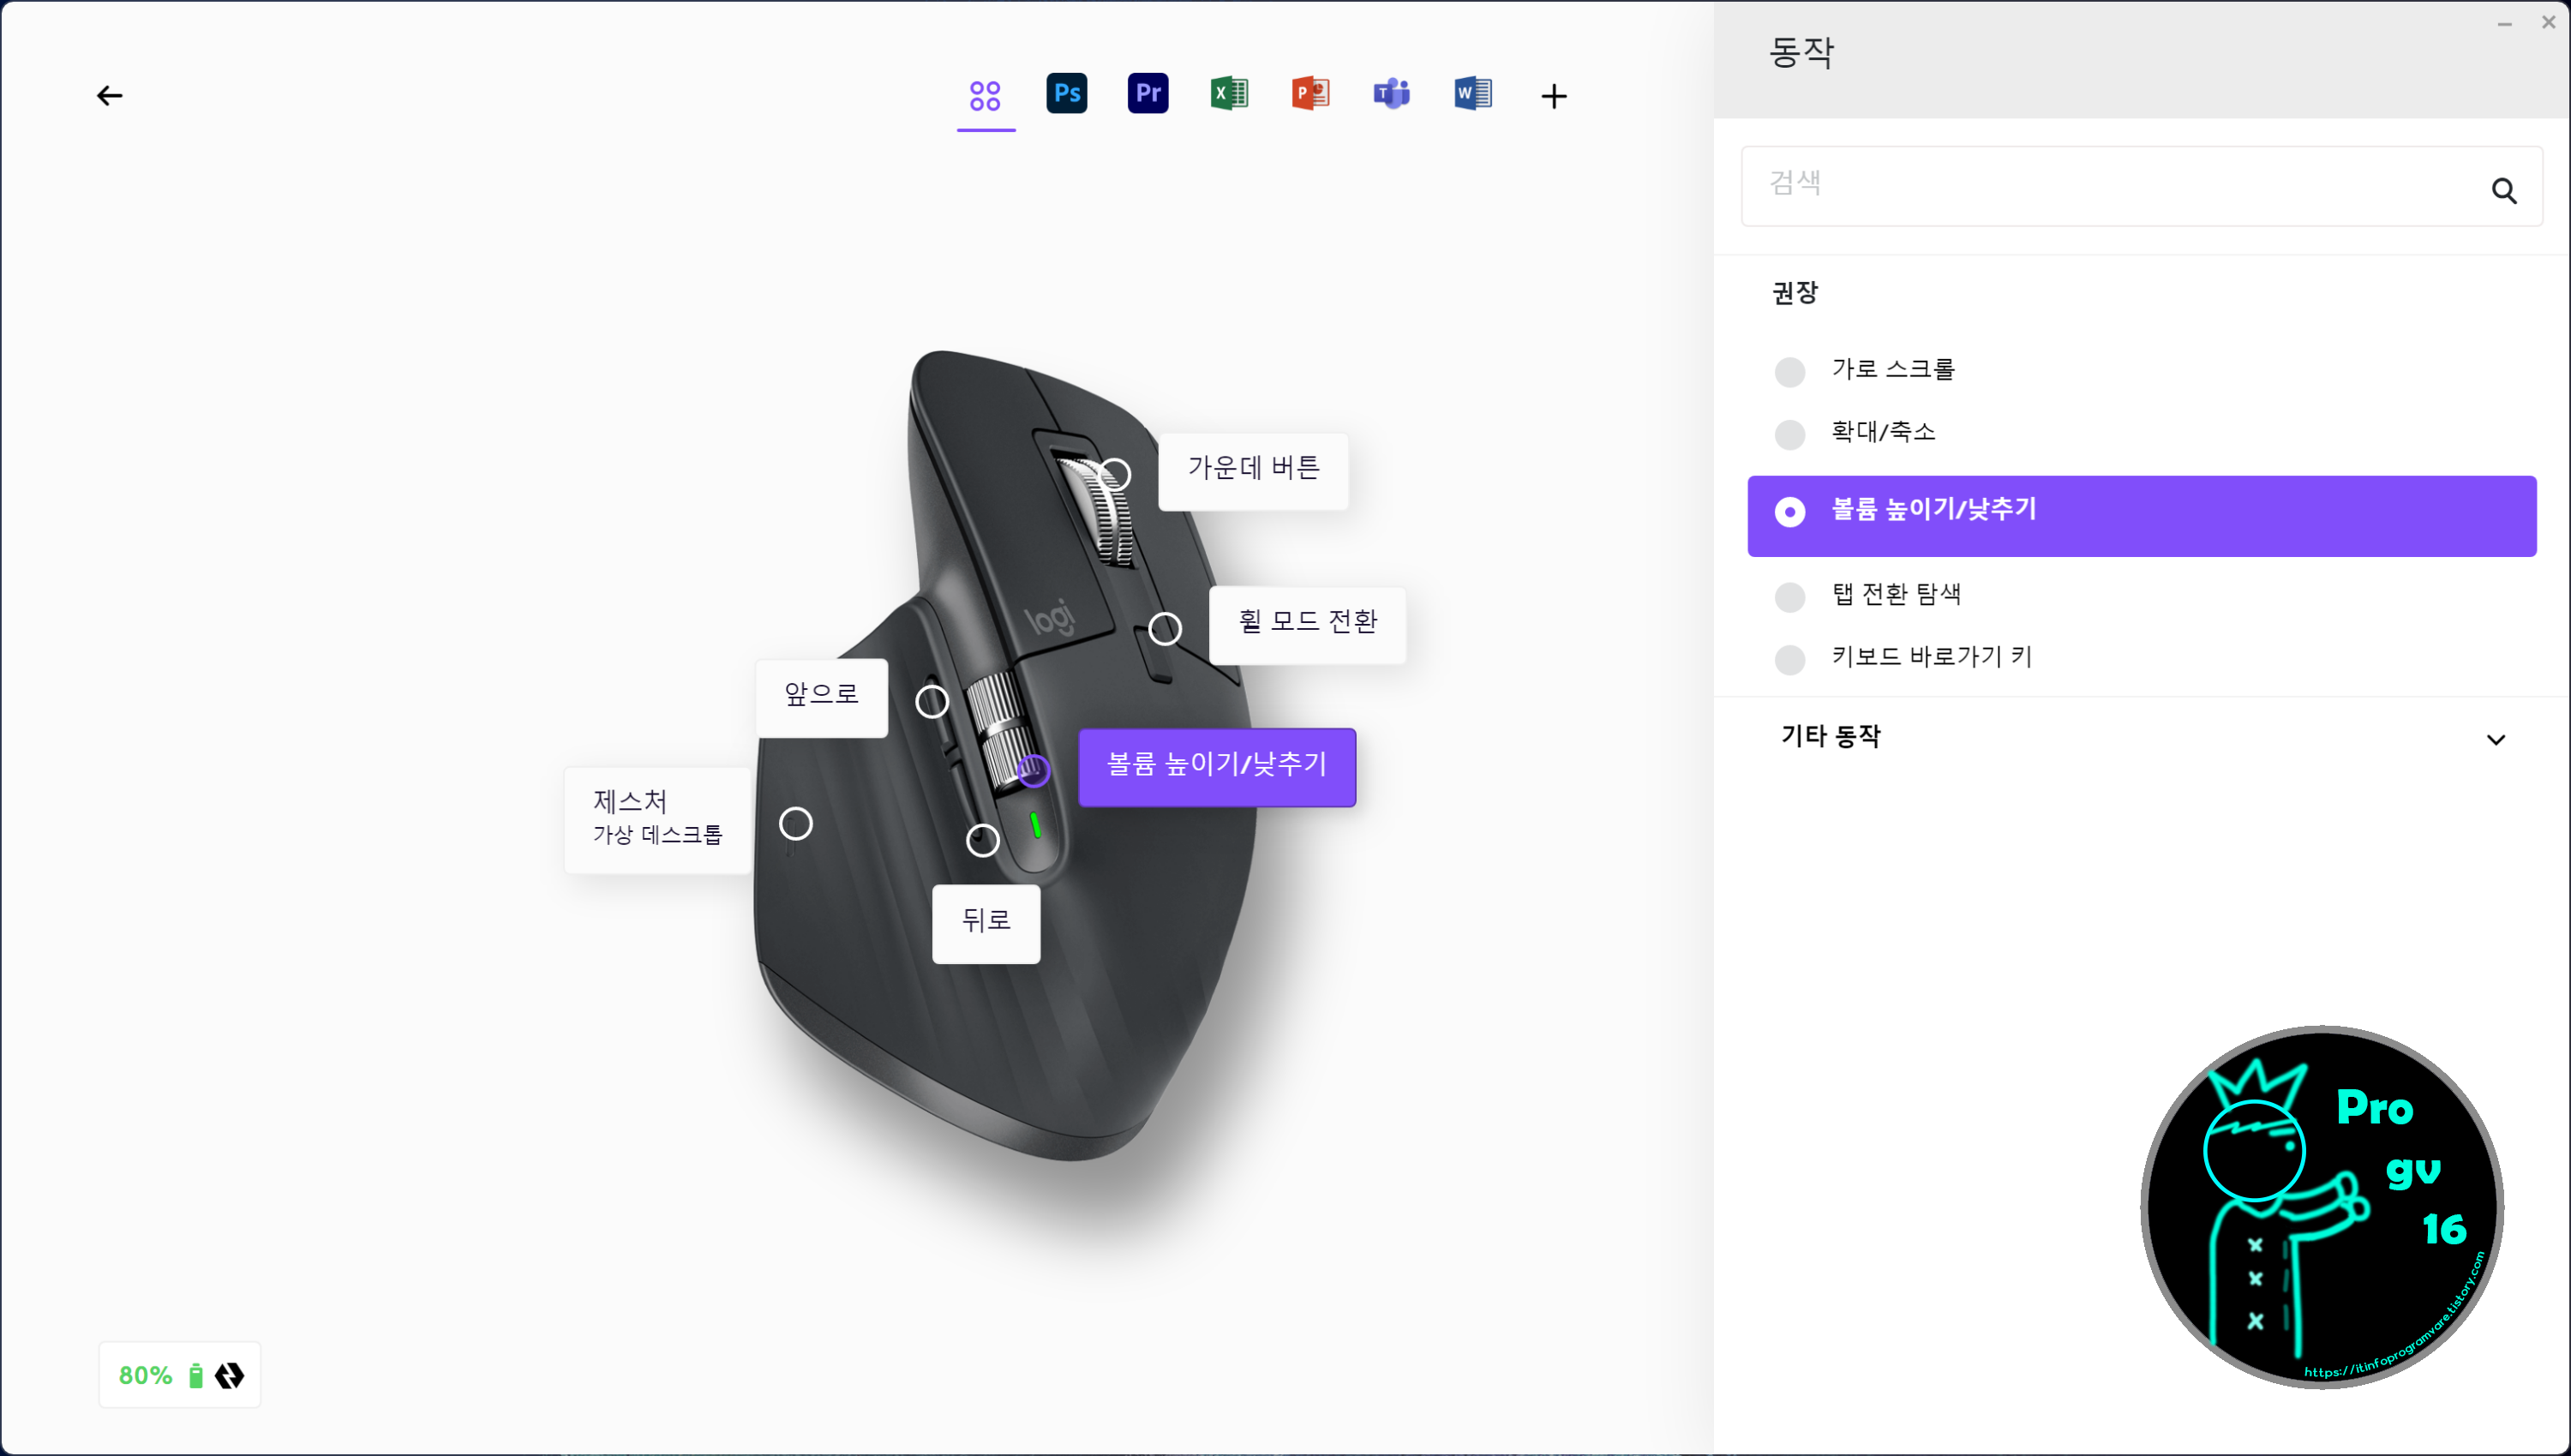
Task: Add a new application with plus icon
Action: (1553, 96)
